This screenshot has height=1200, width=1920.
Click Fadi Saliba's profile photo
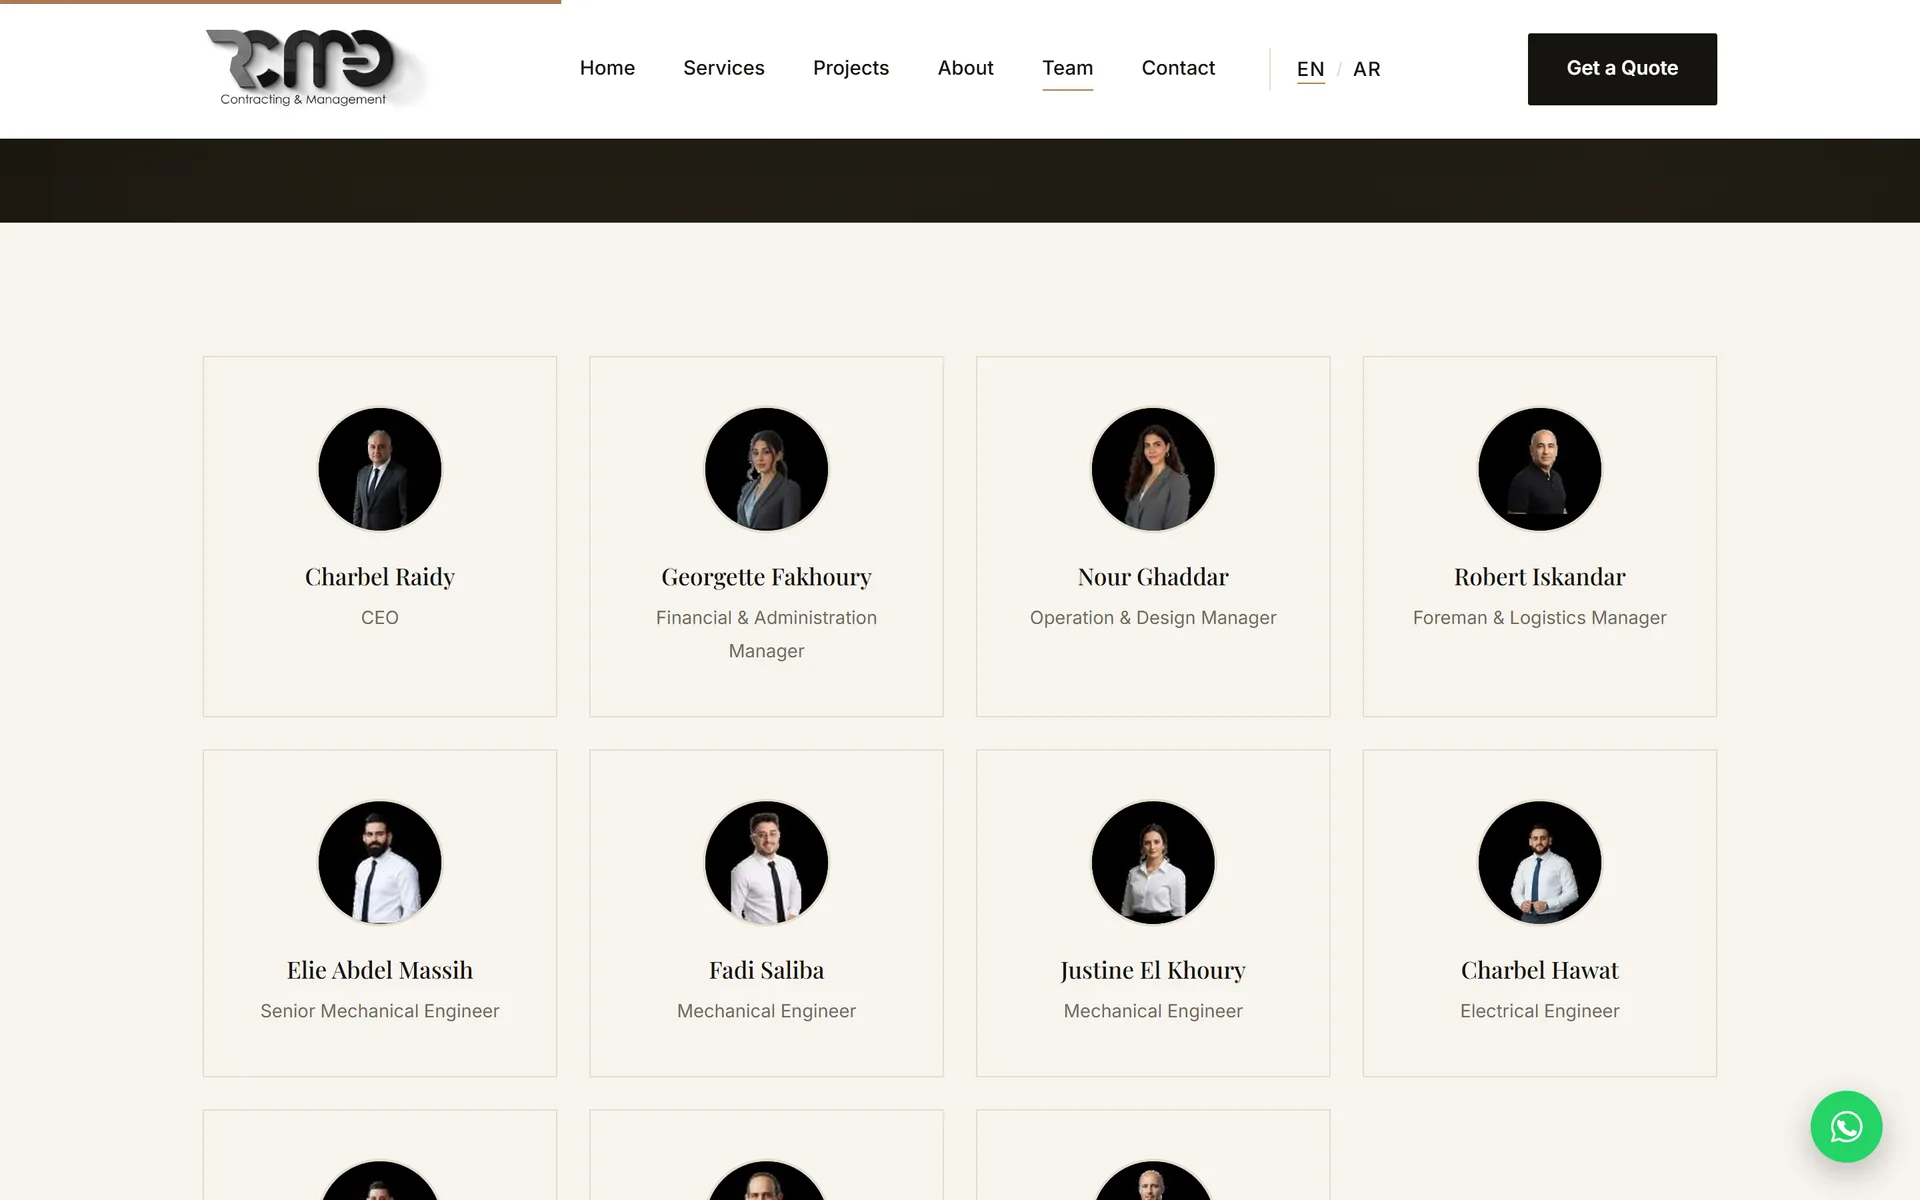(x=766, y=863)
